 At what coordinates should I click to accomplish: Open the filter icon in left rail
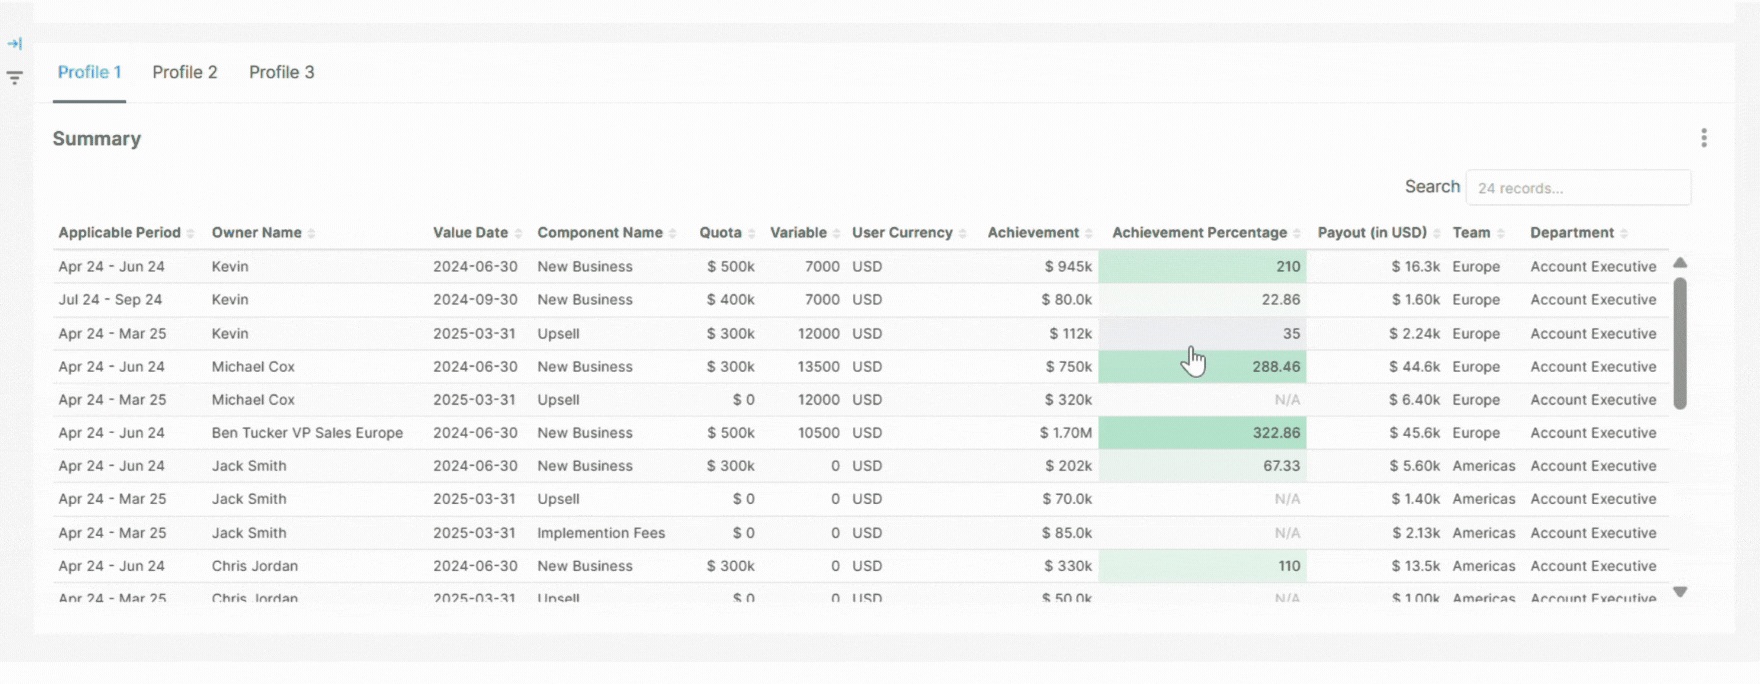click(x=15, y=77)
